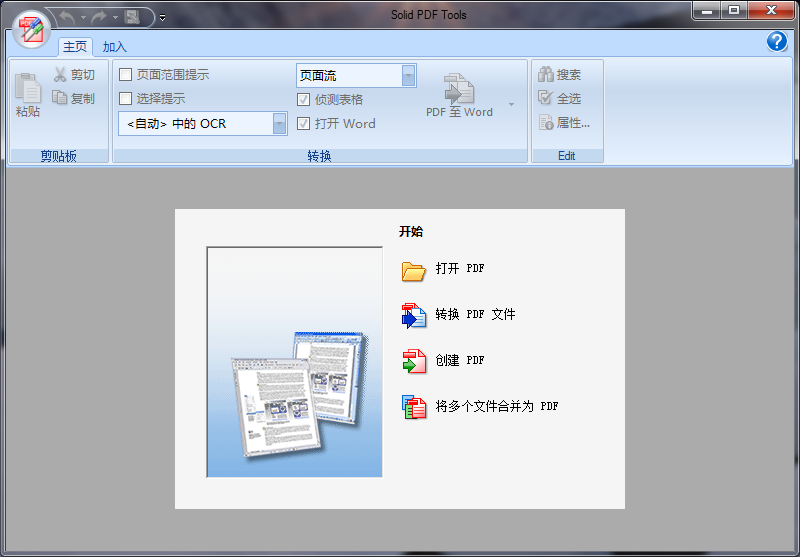Screen dimensions: 800x557
Task: Click the 将多个文件合并为 PDF icon
Action: 414,407
